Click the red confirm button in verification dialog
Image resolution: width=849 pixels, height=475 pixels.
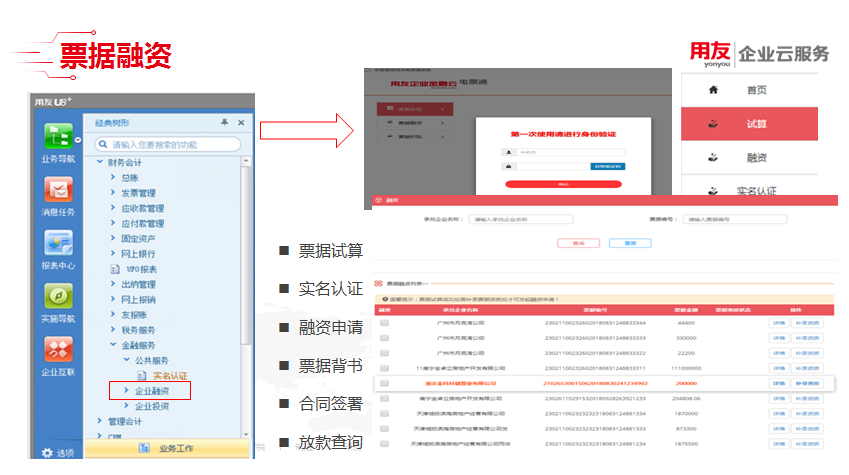coord(563,184)
